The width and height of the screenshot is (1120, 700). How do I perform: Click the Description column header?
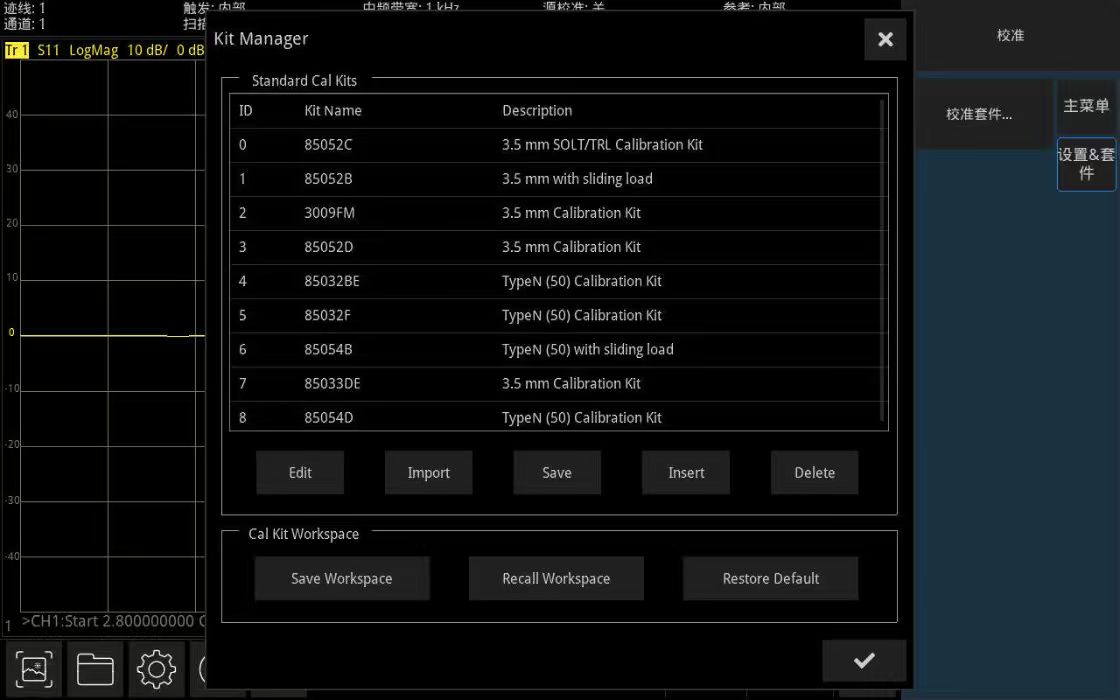537,111
